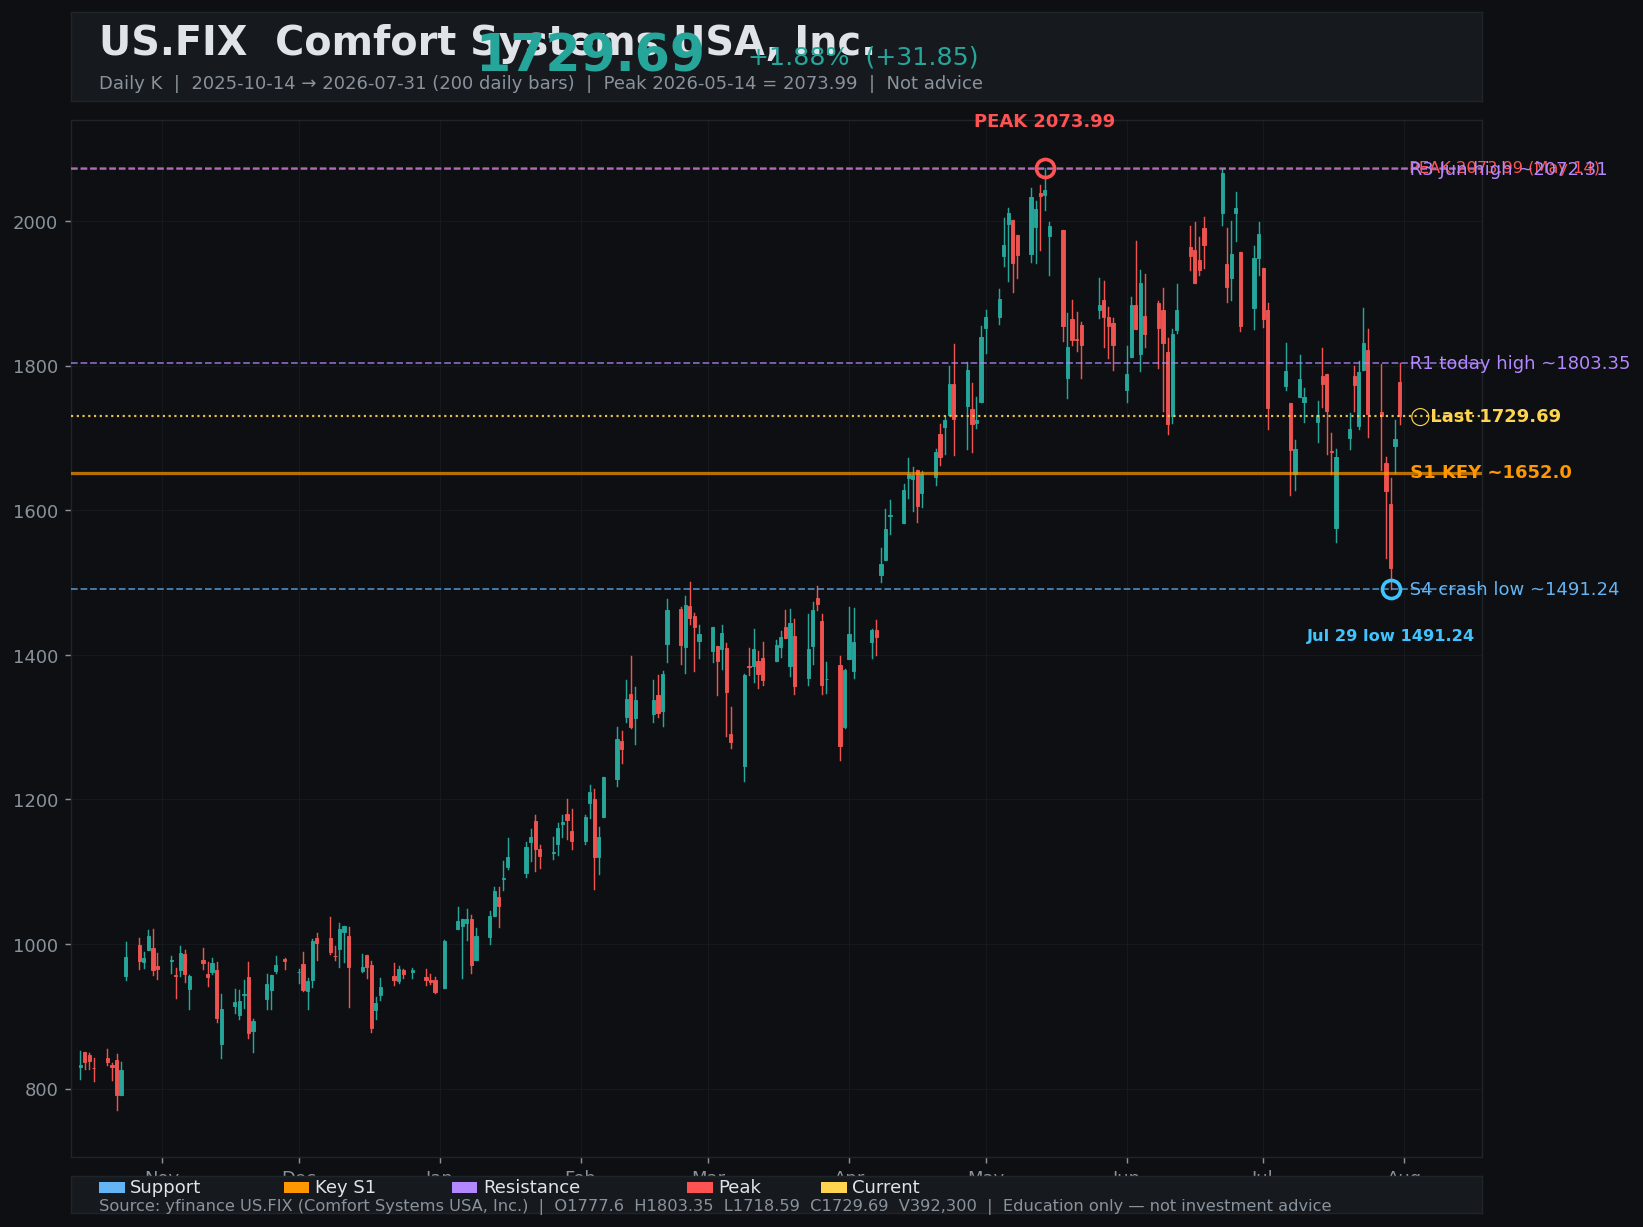The height and width of the screenshot is (1227, 1643).
Task: Click the 1200 y-axis tick label
Action: 35,801
